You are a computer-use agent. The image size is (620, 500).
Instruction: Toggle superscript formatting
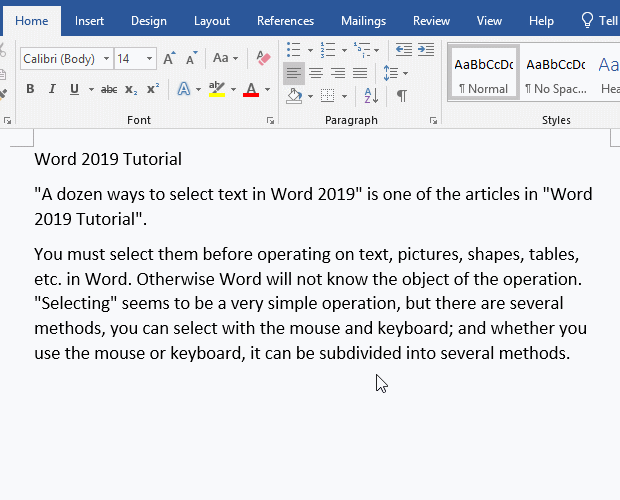pyautogui.click(x=153, y=89)
